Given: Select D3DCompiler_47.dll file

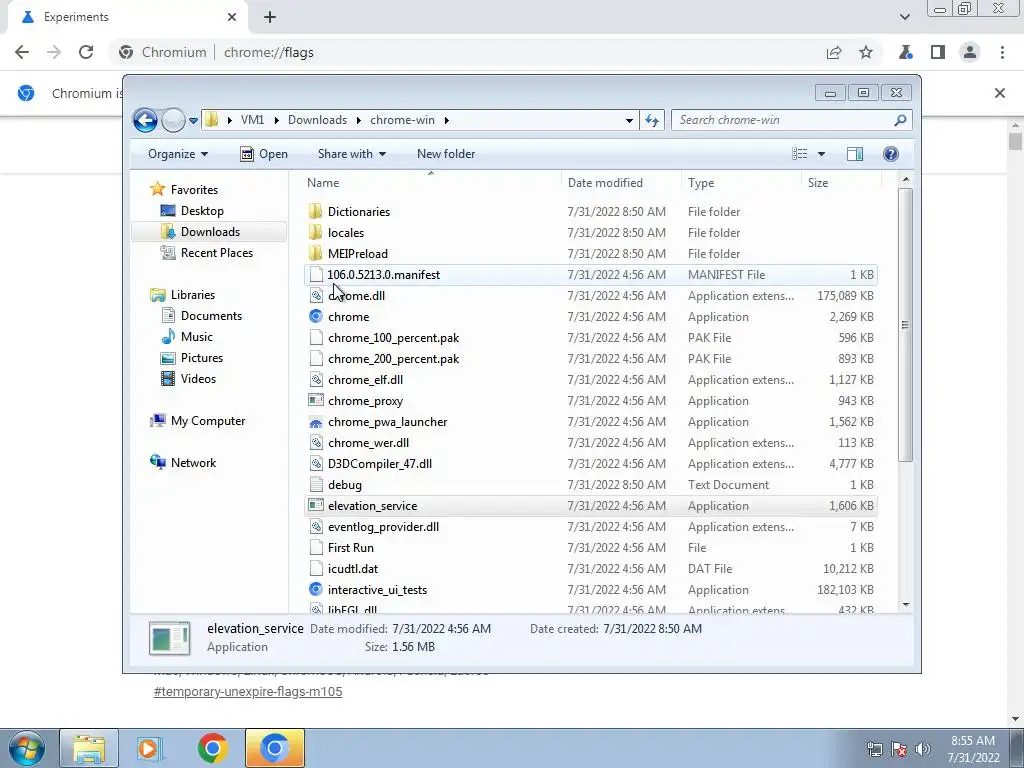Looking at the screenshot, I should pyautogui.click(x=379, y=464).
